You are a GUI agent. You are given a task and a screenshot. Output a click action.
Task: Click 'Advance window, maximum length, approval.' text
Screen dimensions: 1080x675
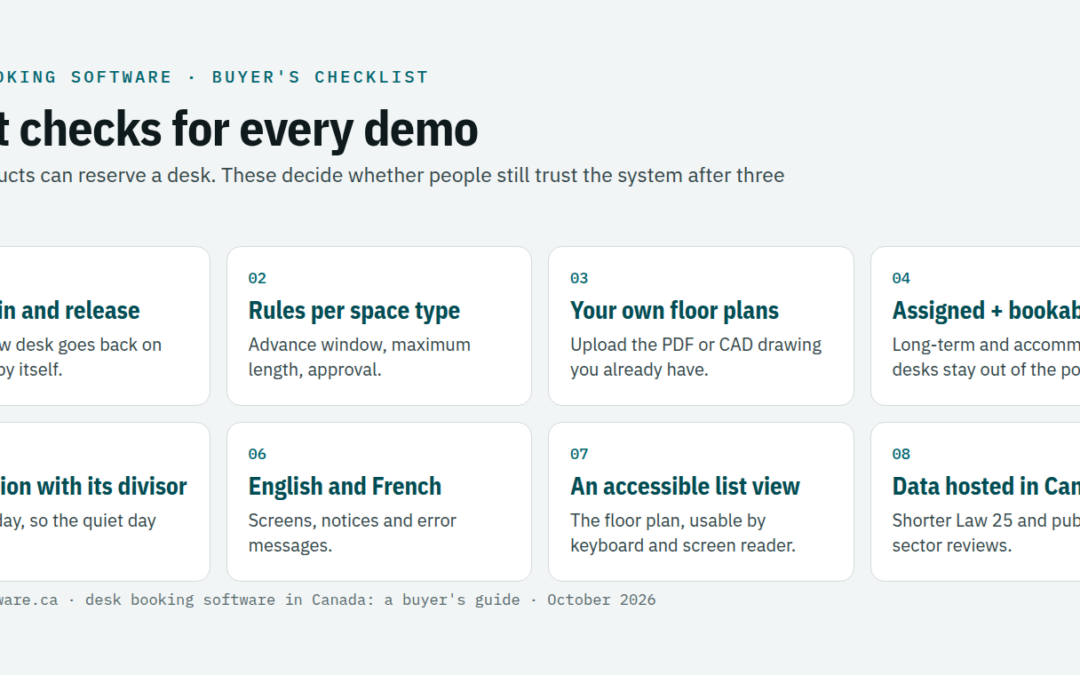(x=359, y=357)
